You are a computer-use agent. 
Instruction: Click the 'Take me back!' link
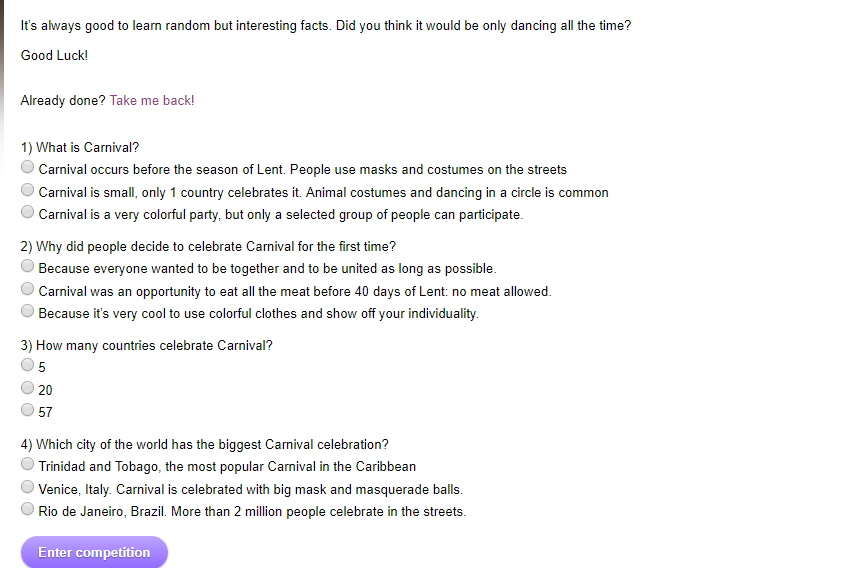point(152,100)
